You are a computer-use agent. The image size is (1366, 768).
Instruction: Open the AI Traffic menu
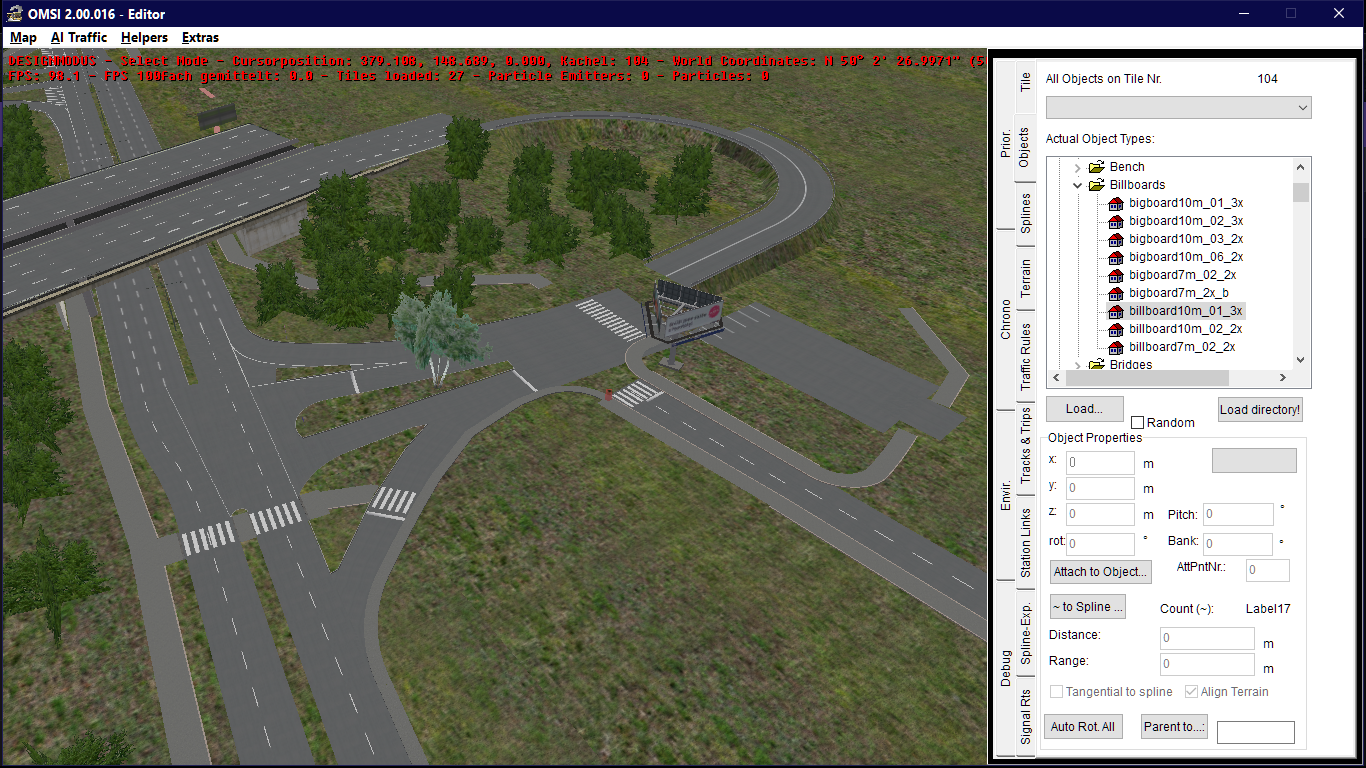coord(79,38)
